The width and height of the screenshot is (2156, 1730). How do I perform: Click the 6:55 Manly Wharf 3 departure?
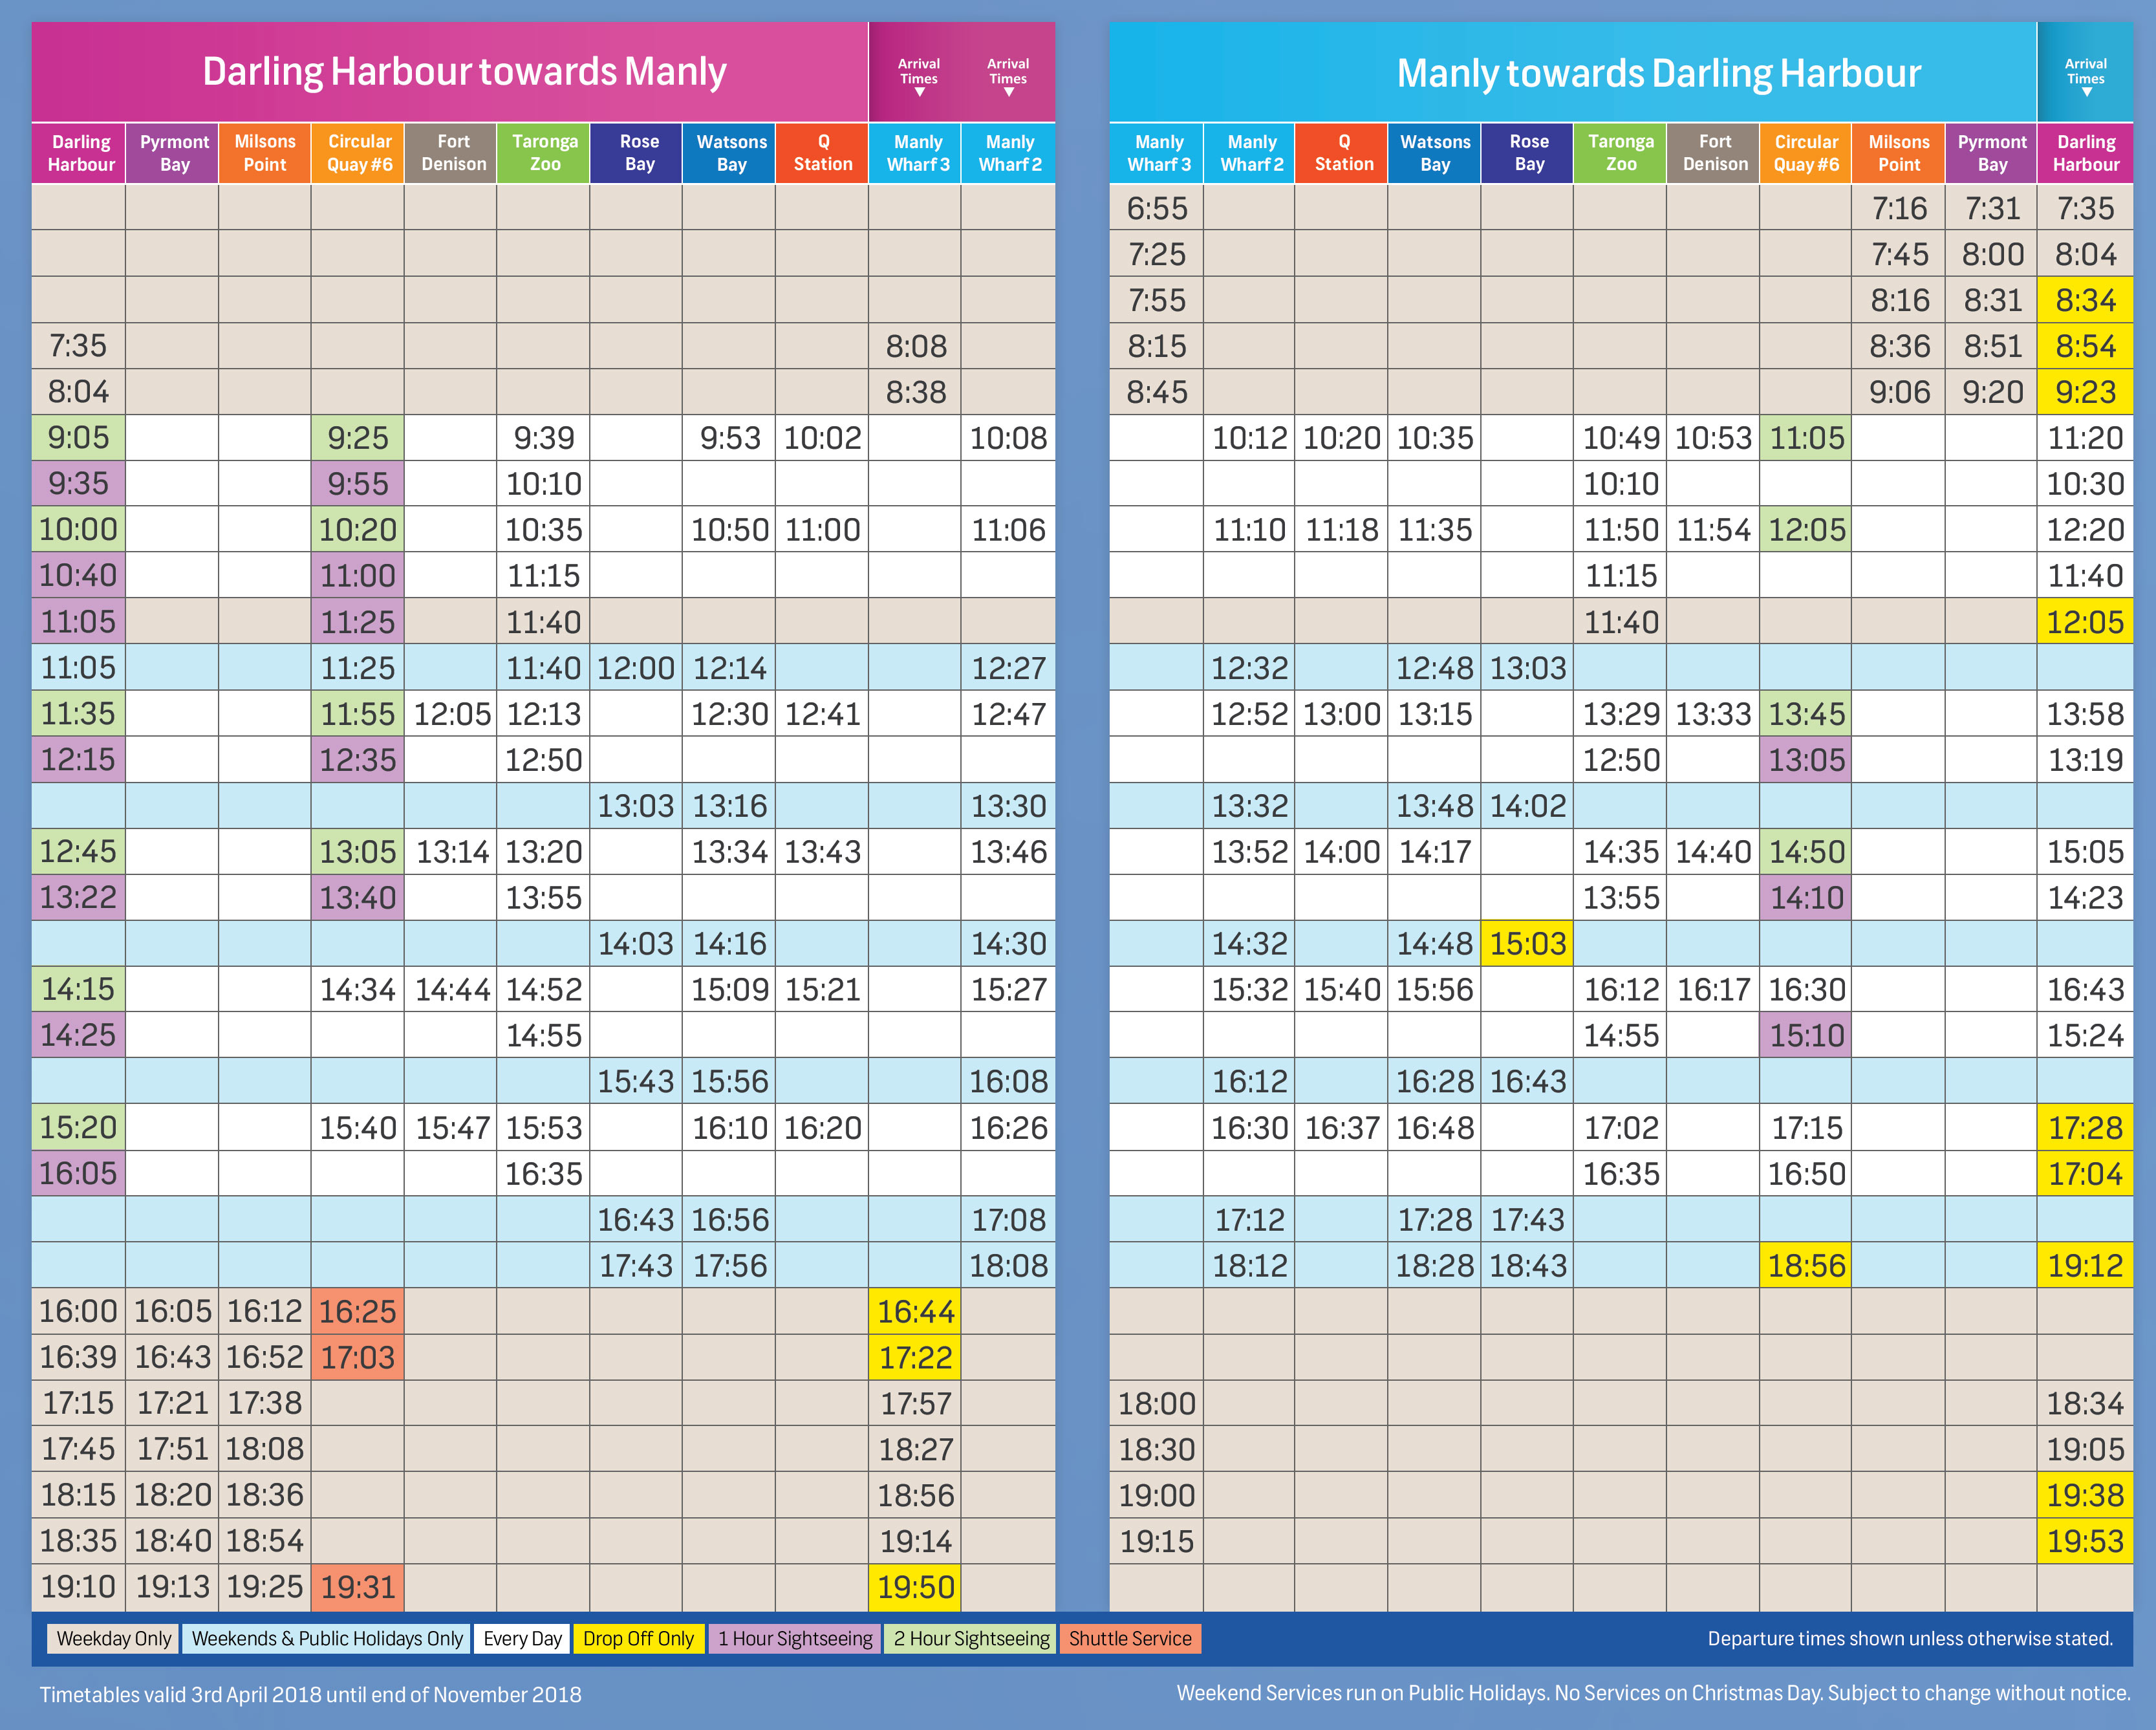click(x=1157, y=208)
